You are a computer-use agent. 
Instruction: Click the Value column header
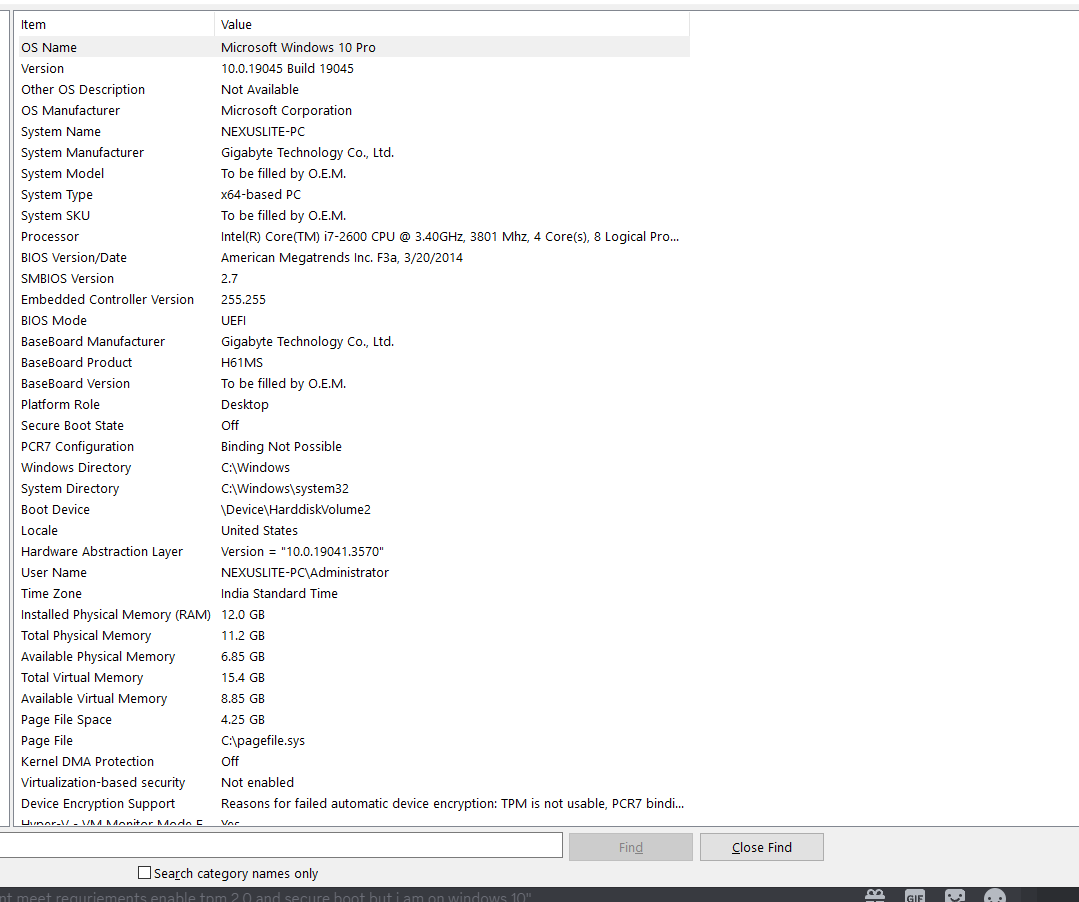452,25
